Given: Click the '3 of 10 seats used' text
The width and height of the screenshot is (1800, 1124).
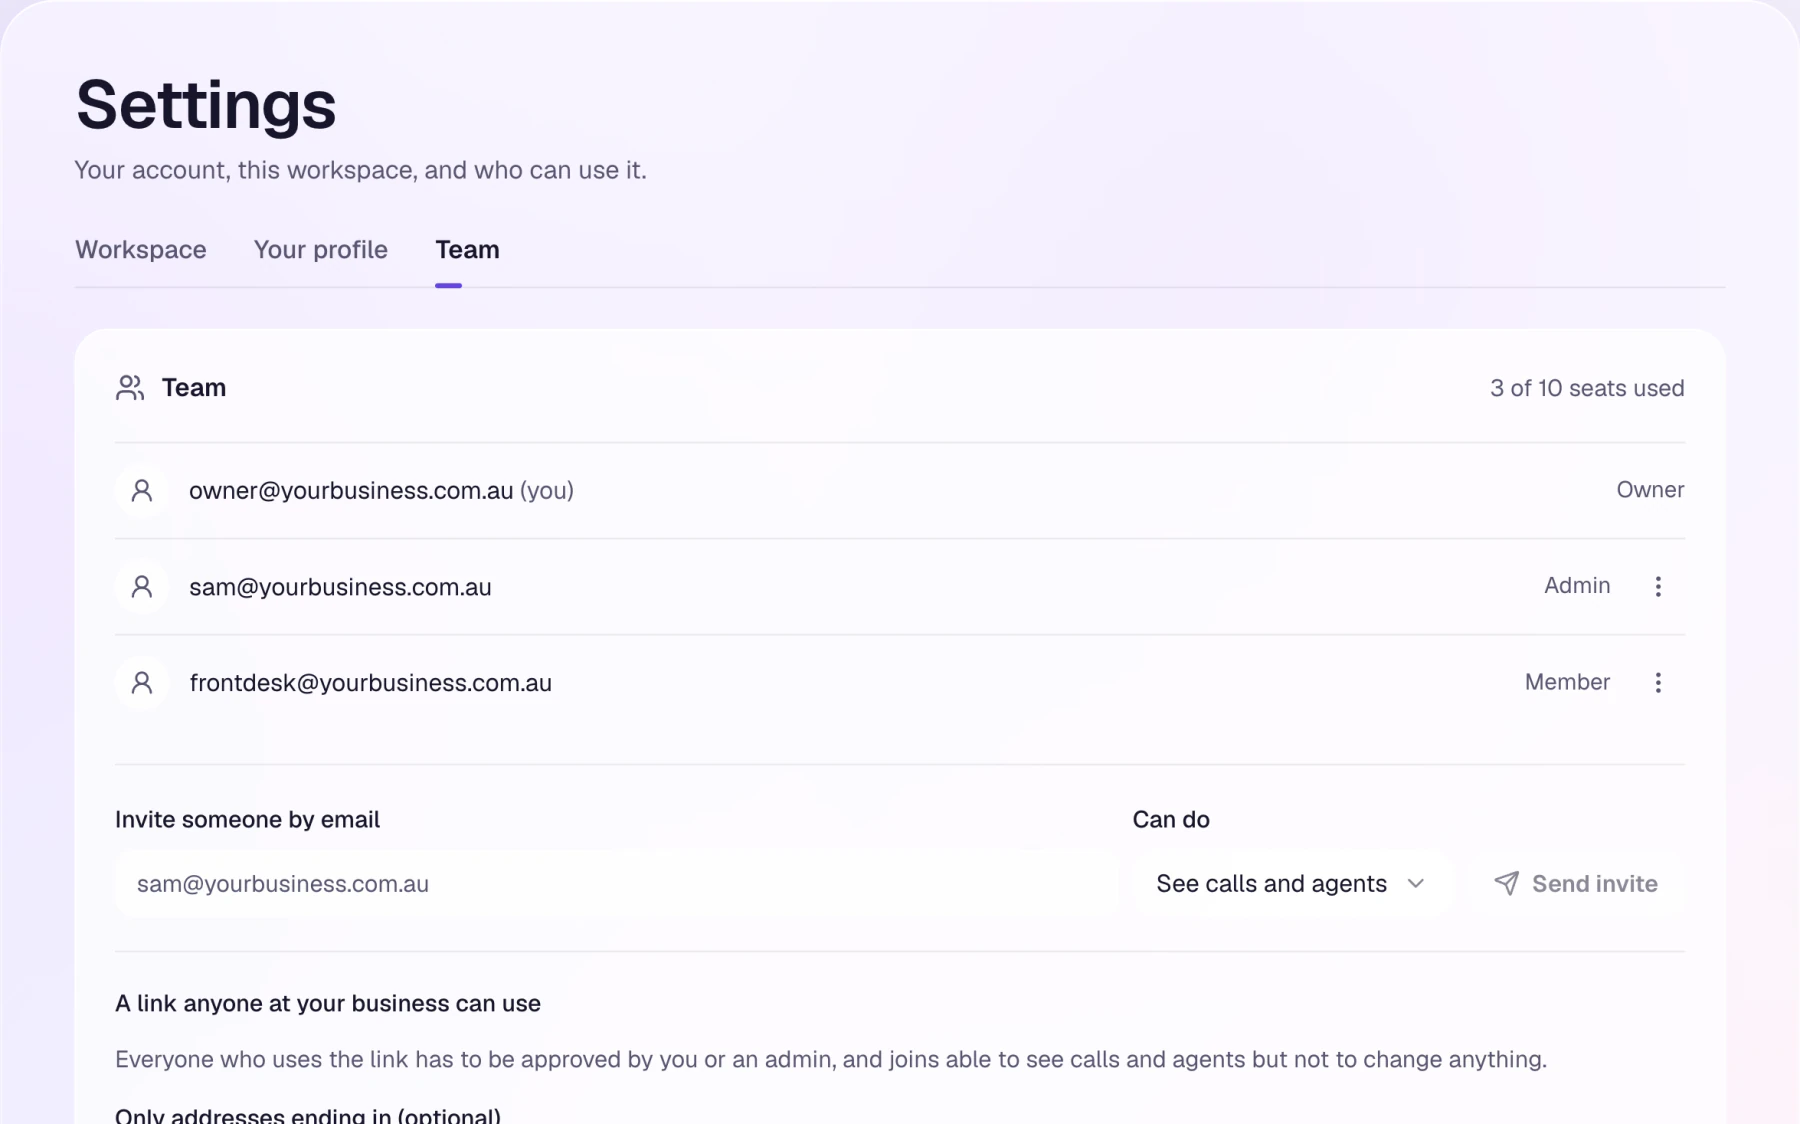Looking at the screenshot, I should (x=1587, y=388).
